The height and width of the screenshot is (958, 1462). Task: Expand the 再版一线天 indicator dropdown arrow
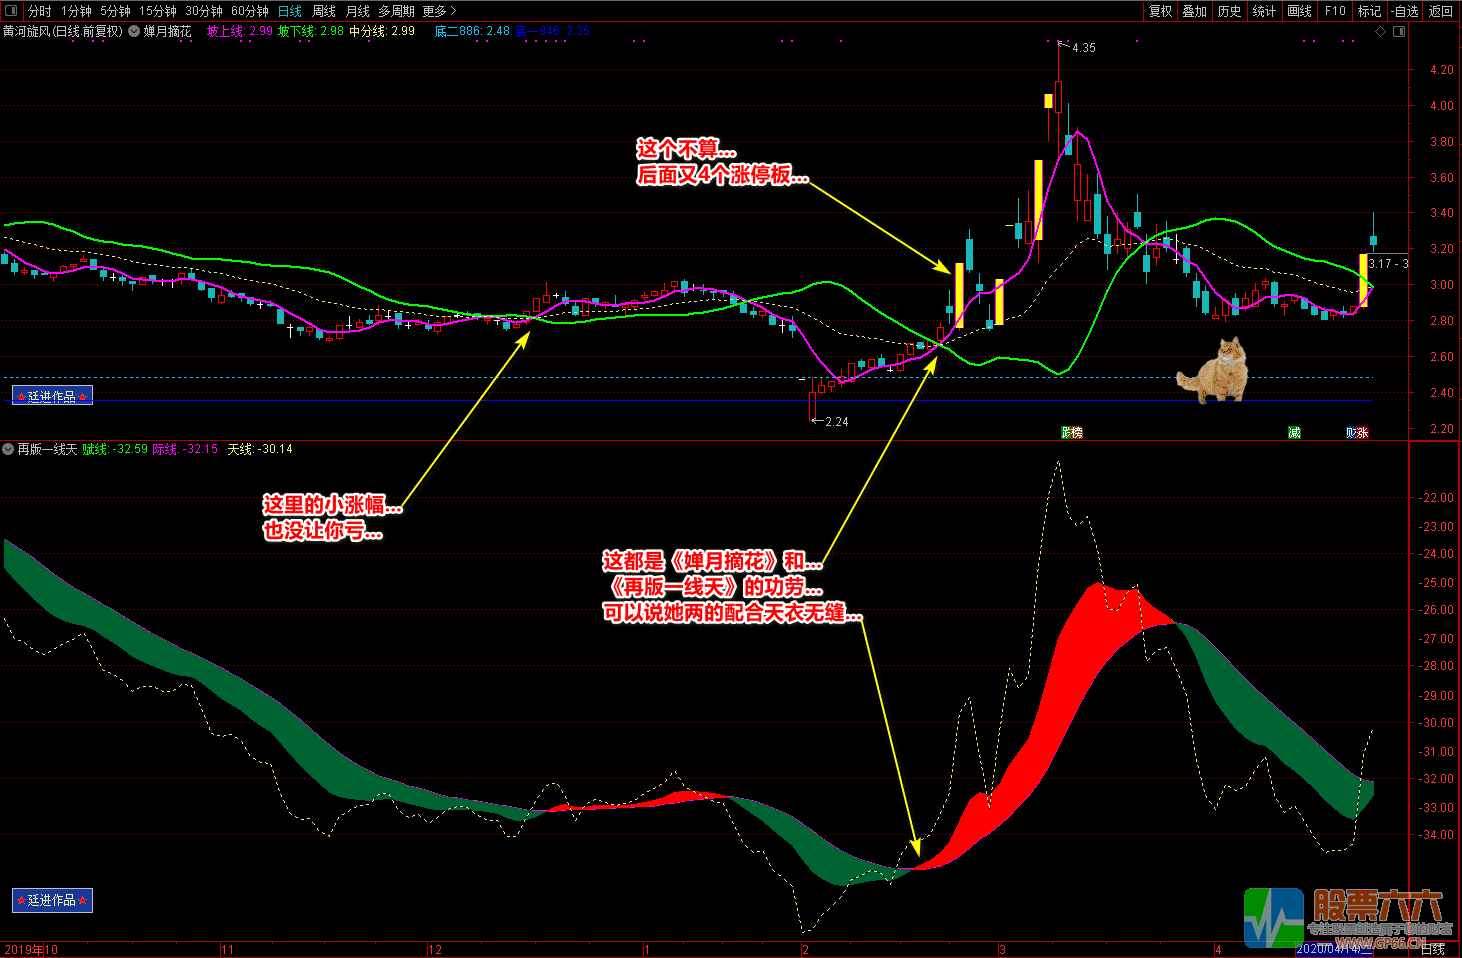pyautogui.click(x=8, y=450)
